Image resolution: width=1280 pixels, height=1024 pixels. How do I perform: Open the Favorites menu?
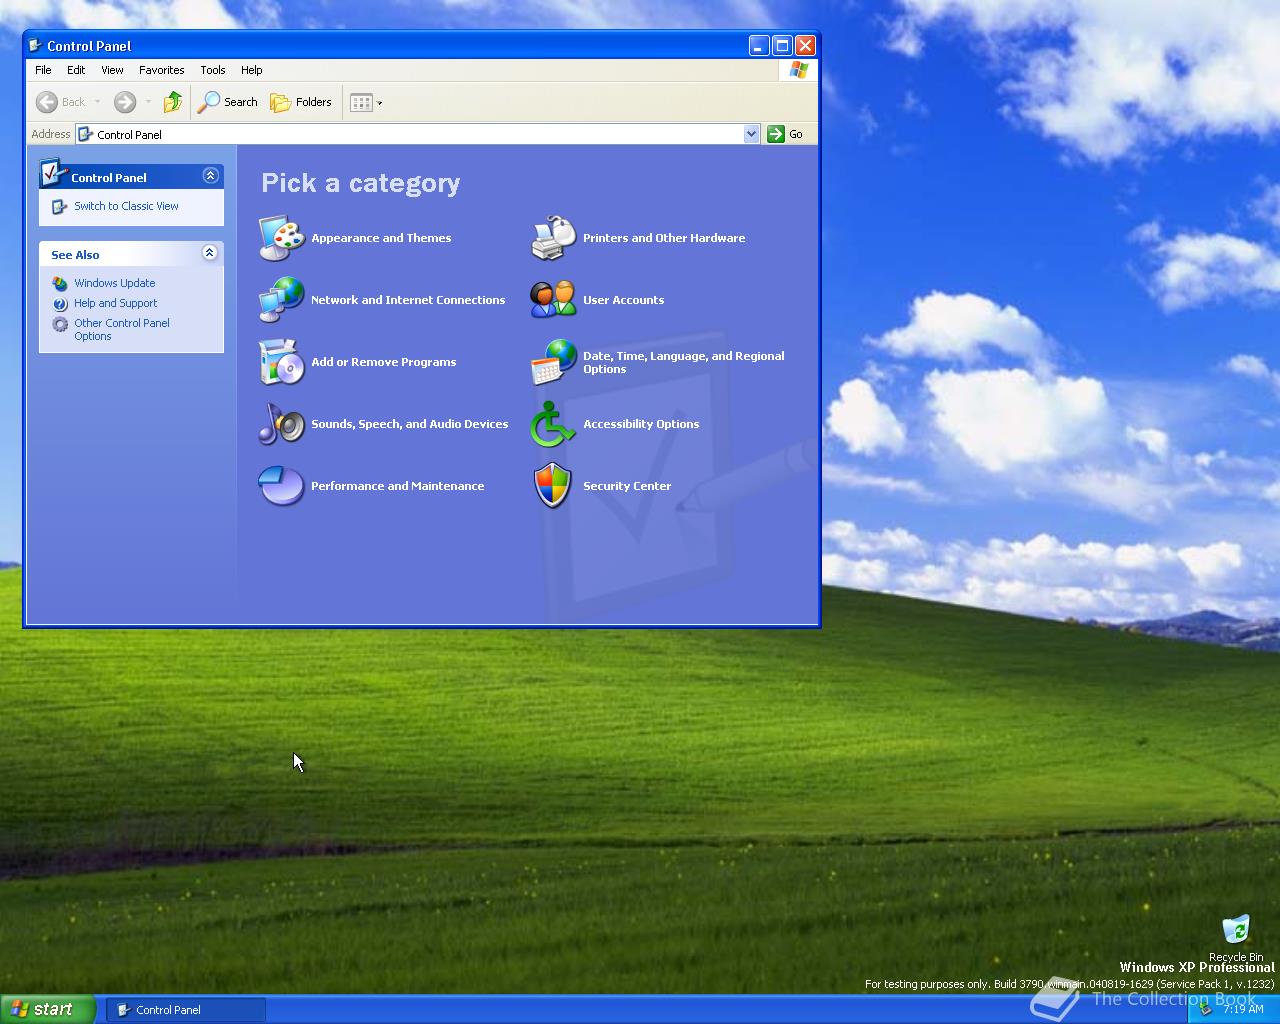[162, 70]
